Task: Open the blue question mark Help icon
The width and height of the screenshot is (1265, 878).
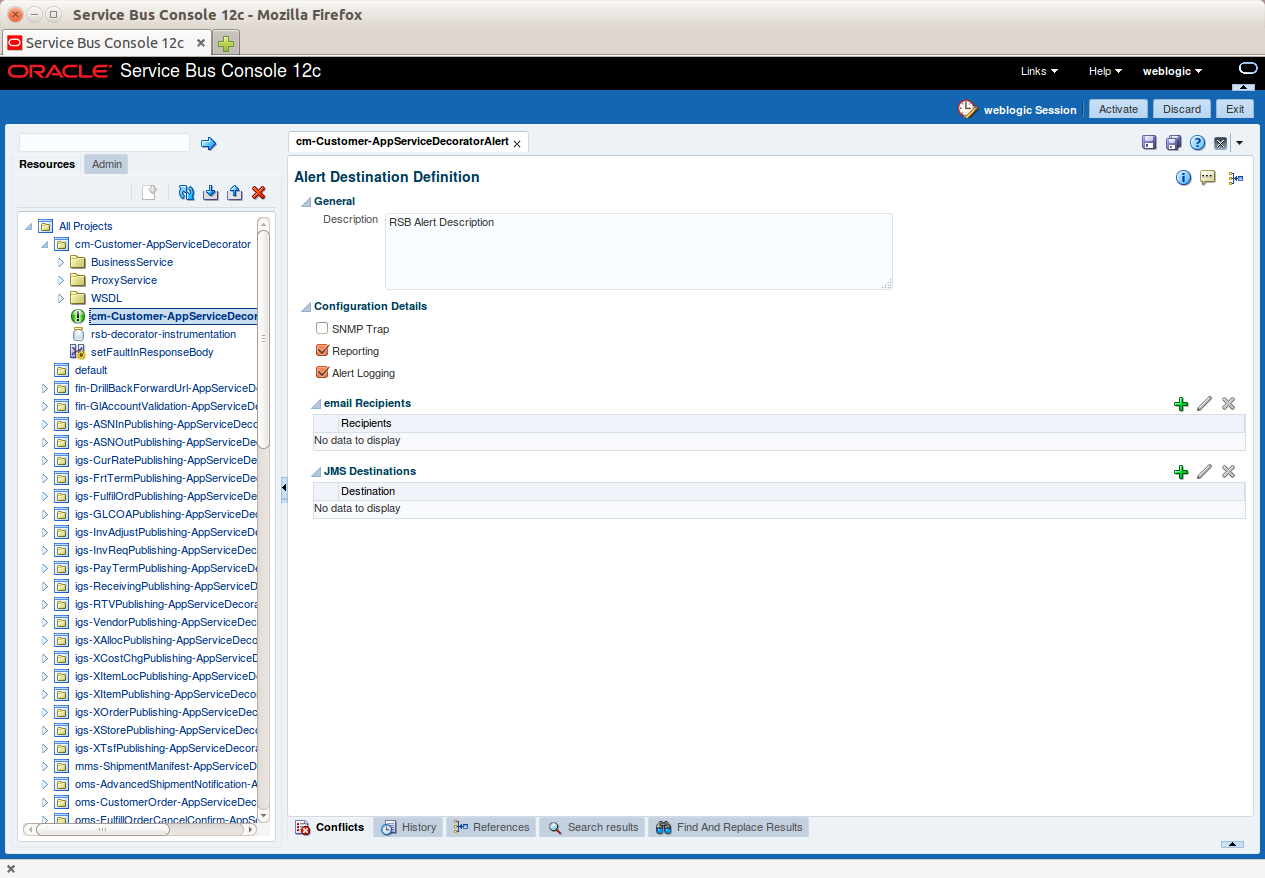Action: (x=1197, y=143)
